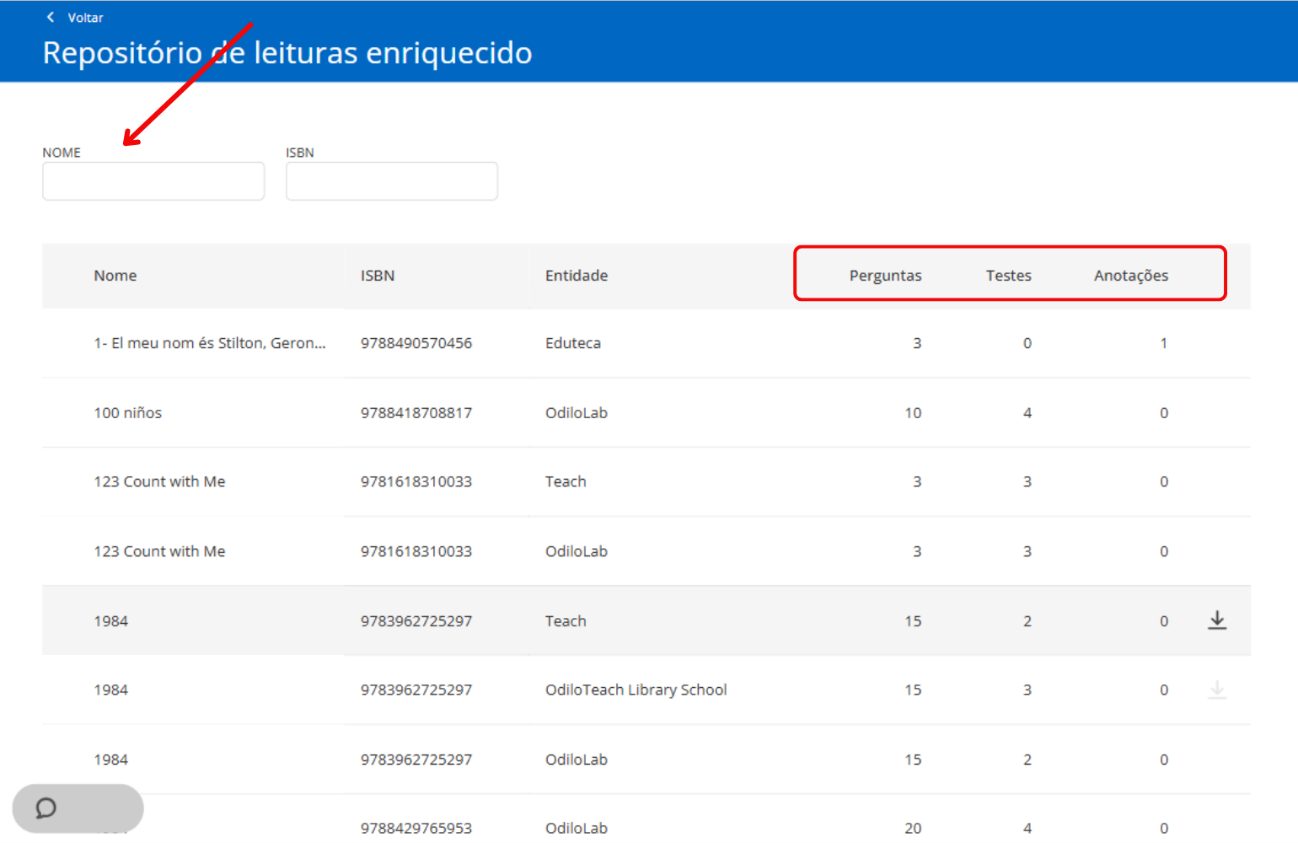1298x843 pixels.
Task: Sort by the Entidade column header
Action: [x=576, y=276]
